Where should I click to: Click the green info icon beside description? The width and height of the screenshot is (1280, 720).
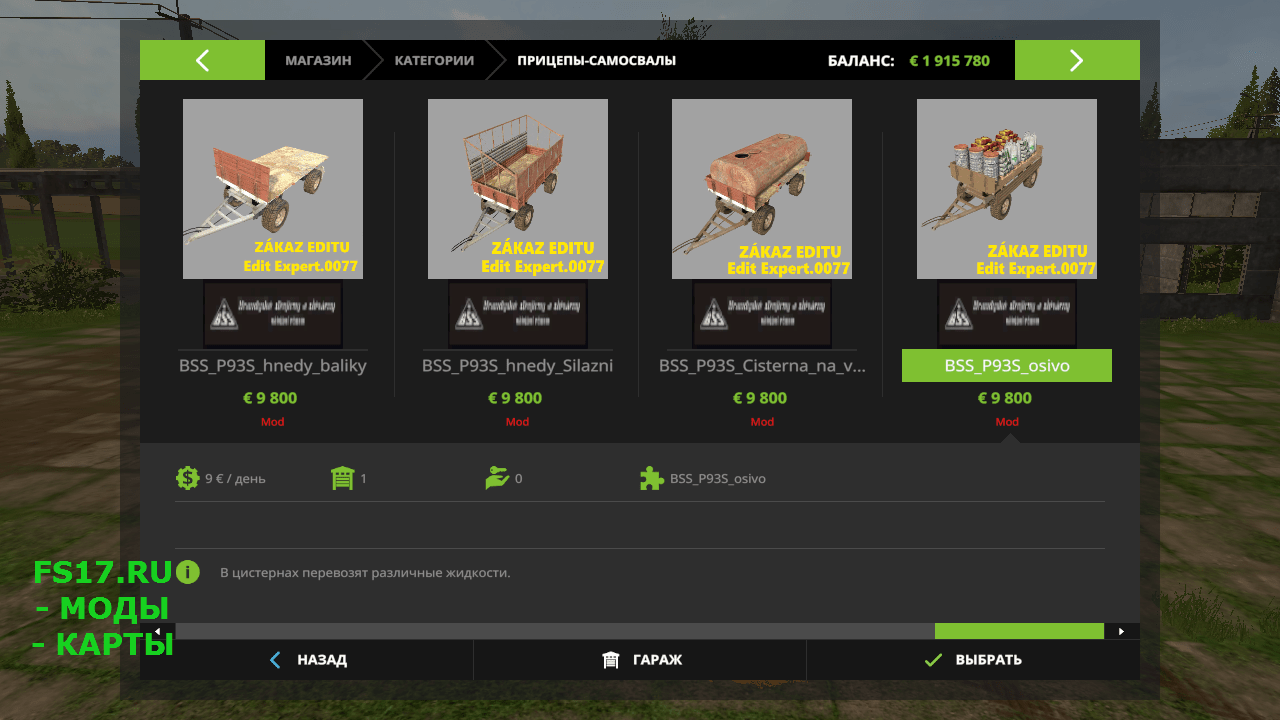point(188,573)
